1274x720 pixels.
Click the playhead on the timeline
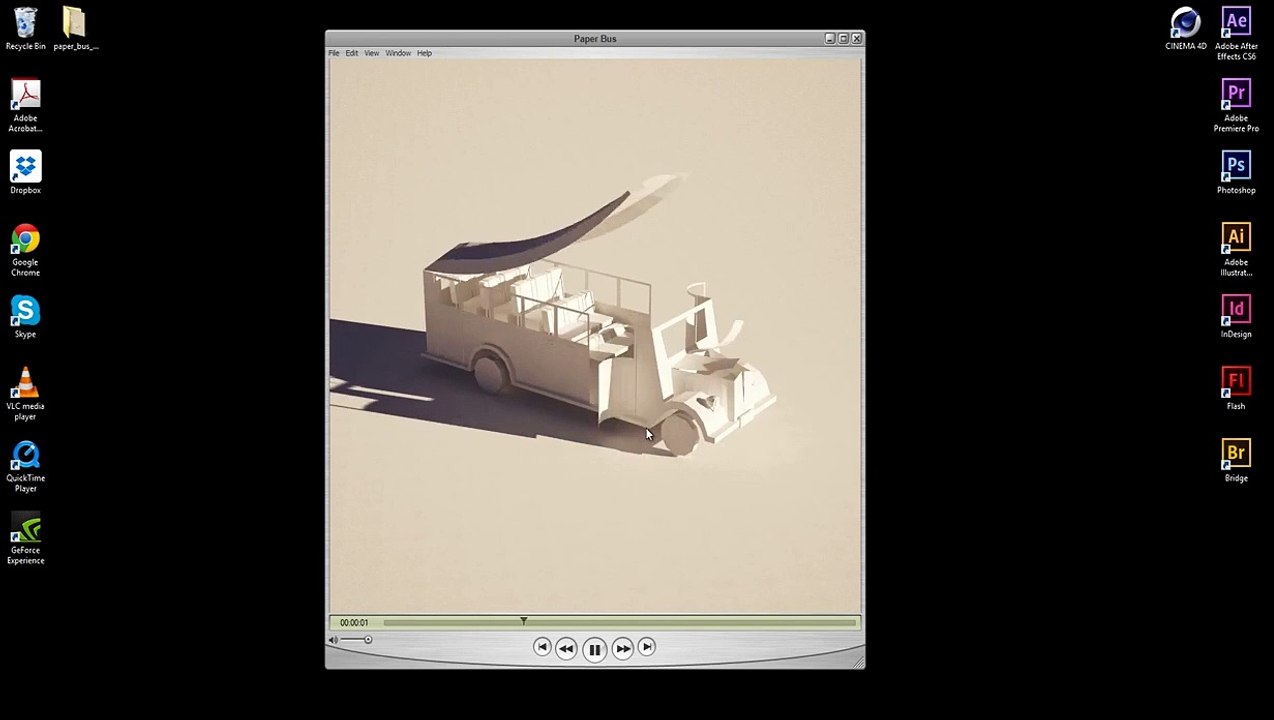point(523,621)
